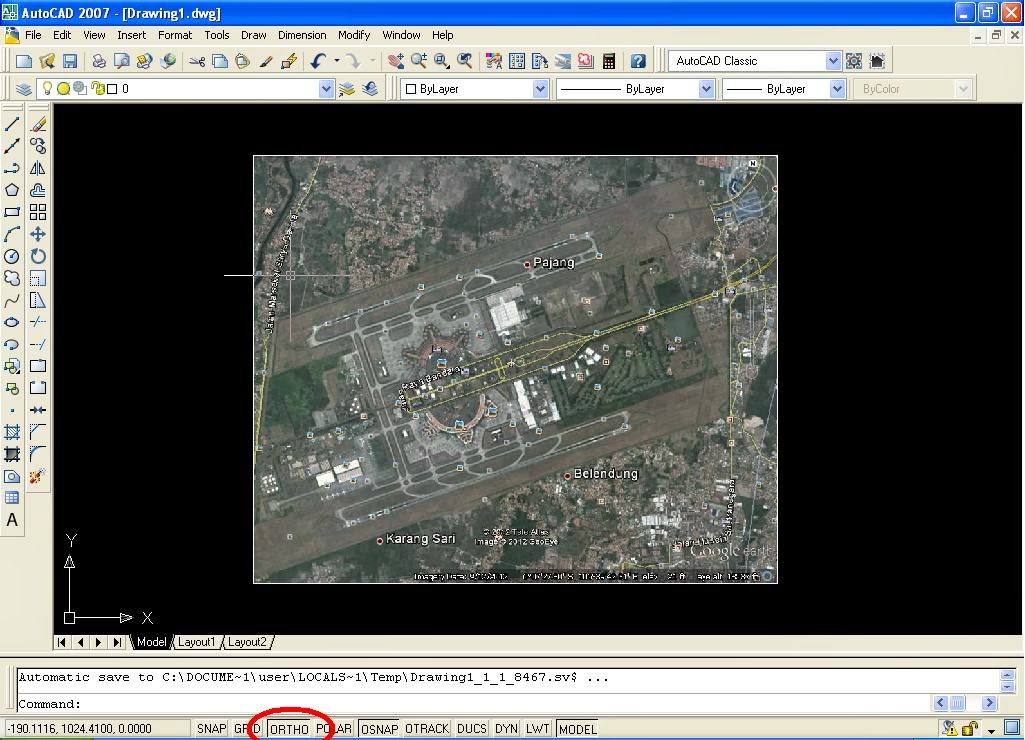This screenshot has height=740, width=1025.
Task: Toggle SNAP mode in status bar
Action: coord(211,728)
